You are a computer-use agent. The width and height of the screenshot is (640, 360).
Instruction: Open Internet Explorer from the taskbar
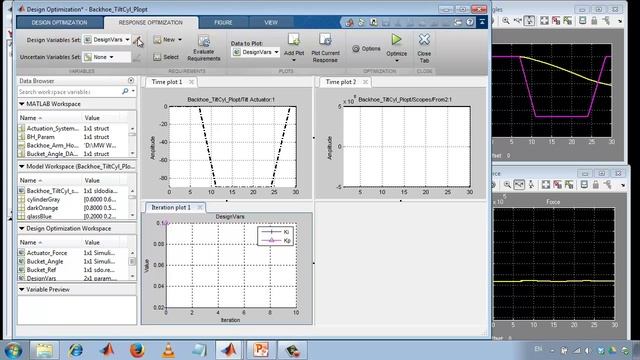pos(76,350)
